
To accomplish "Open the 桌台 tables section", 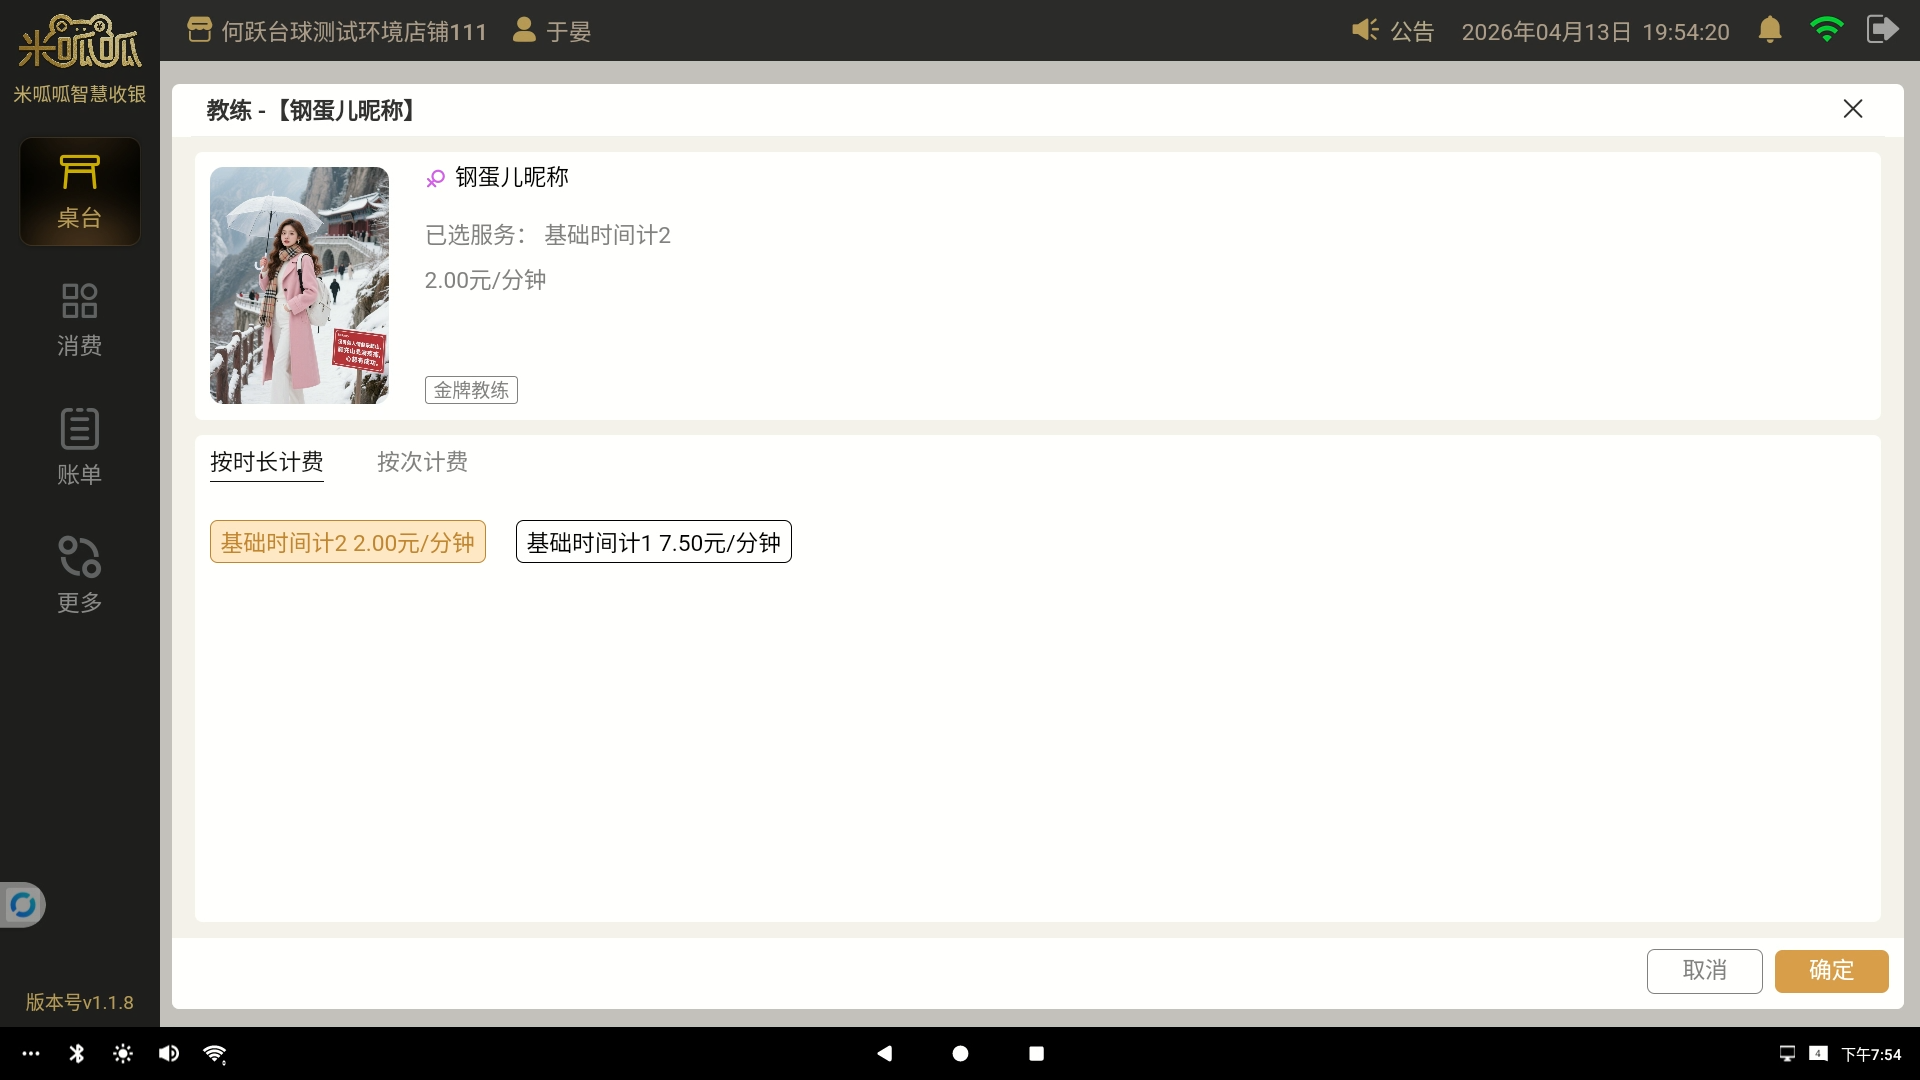I will [80, 191].
